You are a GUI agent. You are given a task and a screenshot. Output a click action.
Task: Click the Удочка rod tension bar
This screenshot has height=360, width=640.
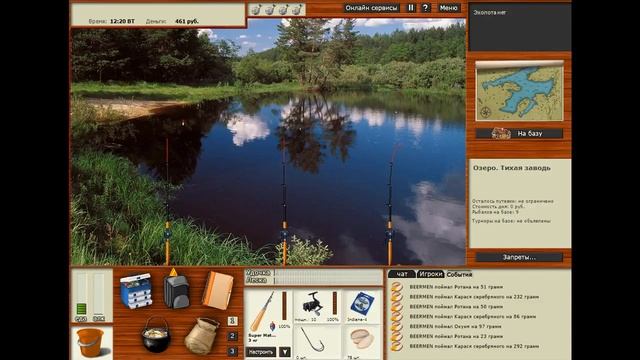[x=328, y=273]
